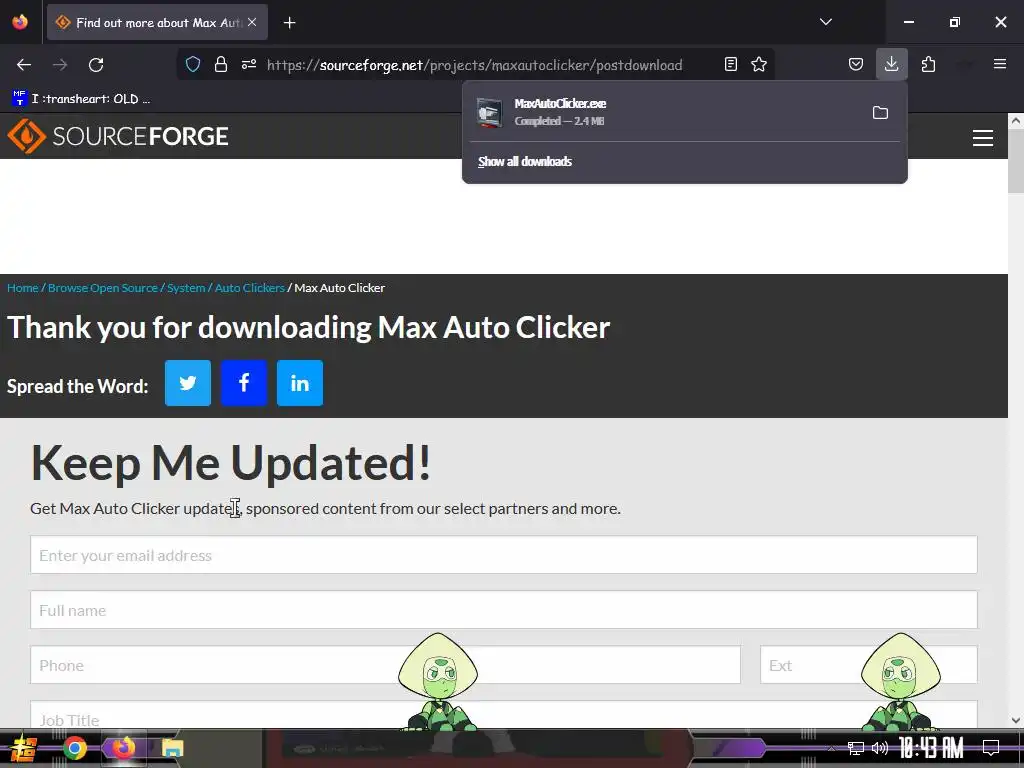The image size is (1024, 768).
Task: Click scrollbar down arrow
Action: 1016,720
